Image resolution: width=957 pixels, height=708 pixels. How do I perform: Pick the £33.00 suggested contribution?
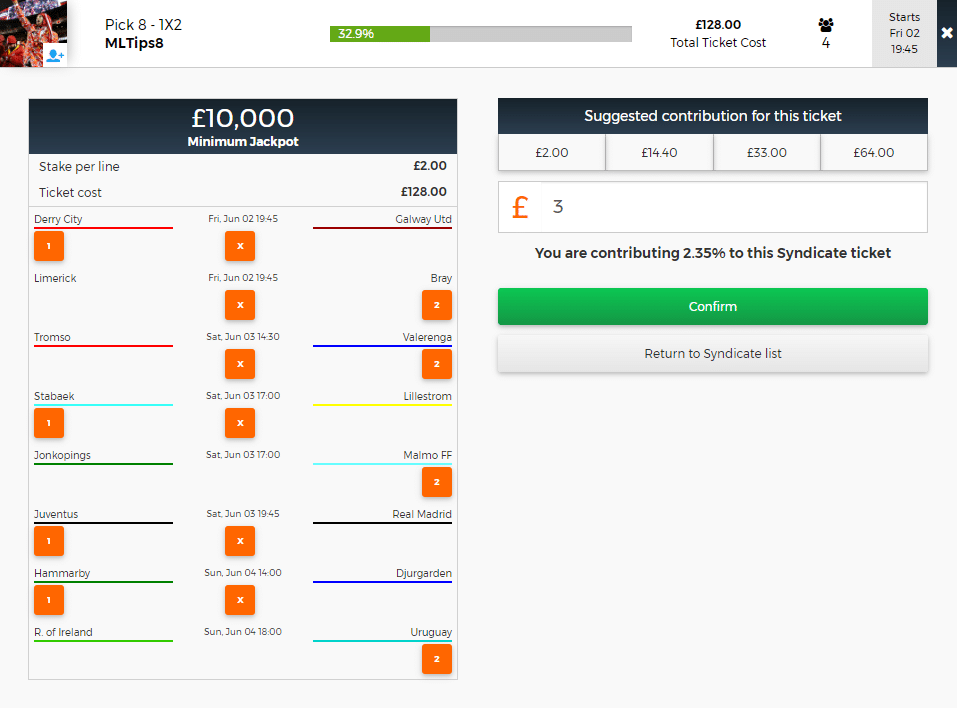[766, 153]
